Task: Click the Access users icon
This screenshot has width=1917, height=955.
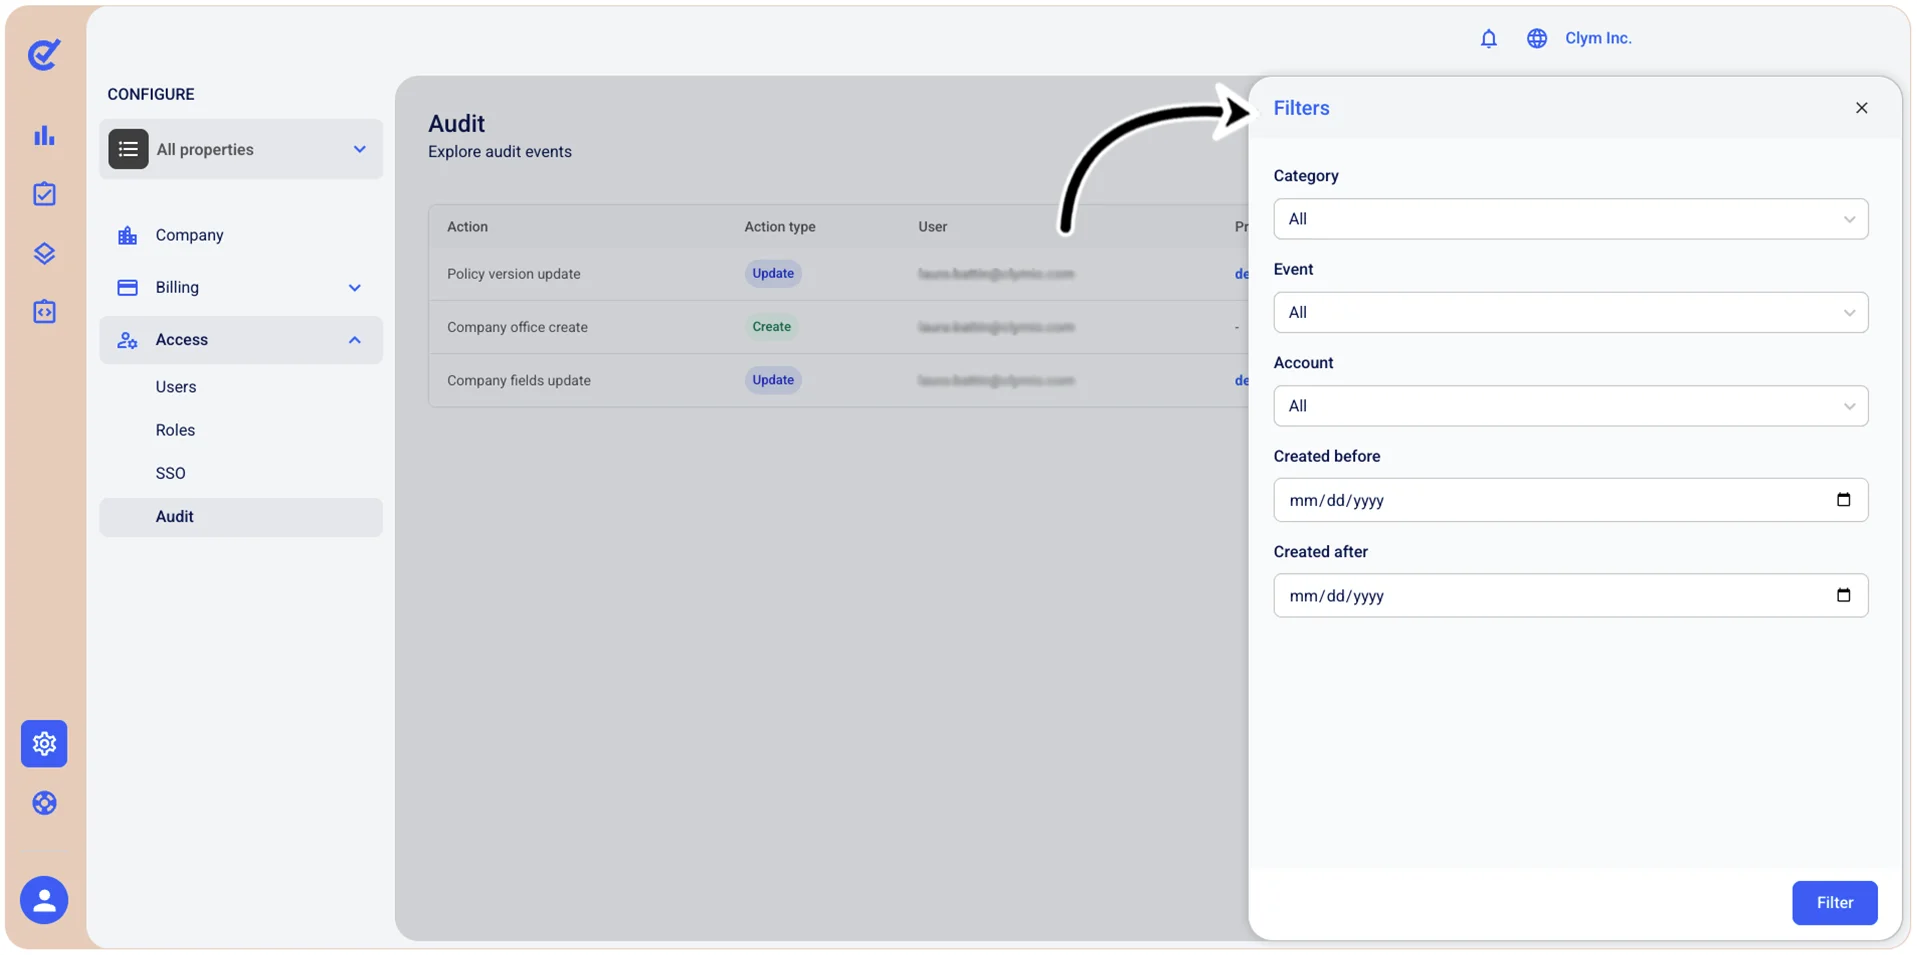Action: click(127, 340)
